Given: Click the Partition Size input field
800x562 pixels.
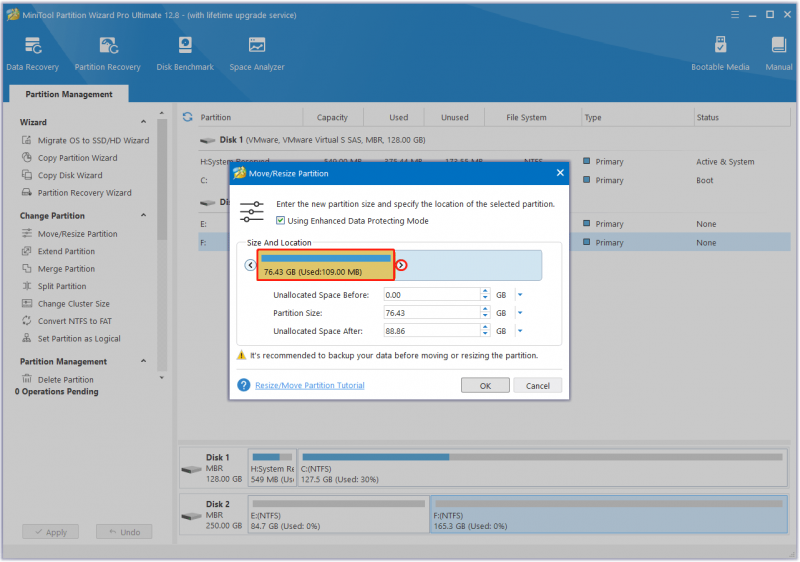Looking at the screenshot, I should click(x=432, y=313).
